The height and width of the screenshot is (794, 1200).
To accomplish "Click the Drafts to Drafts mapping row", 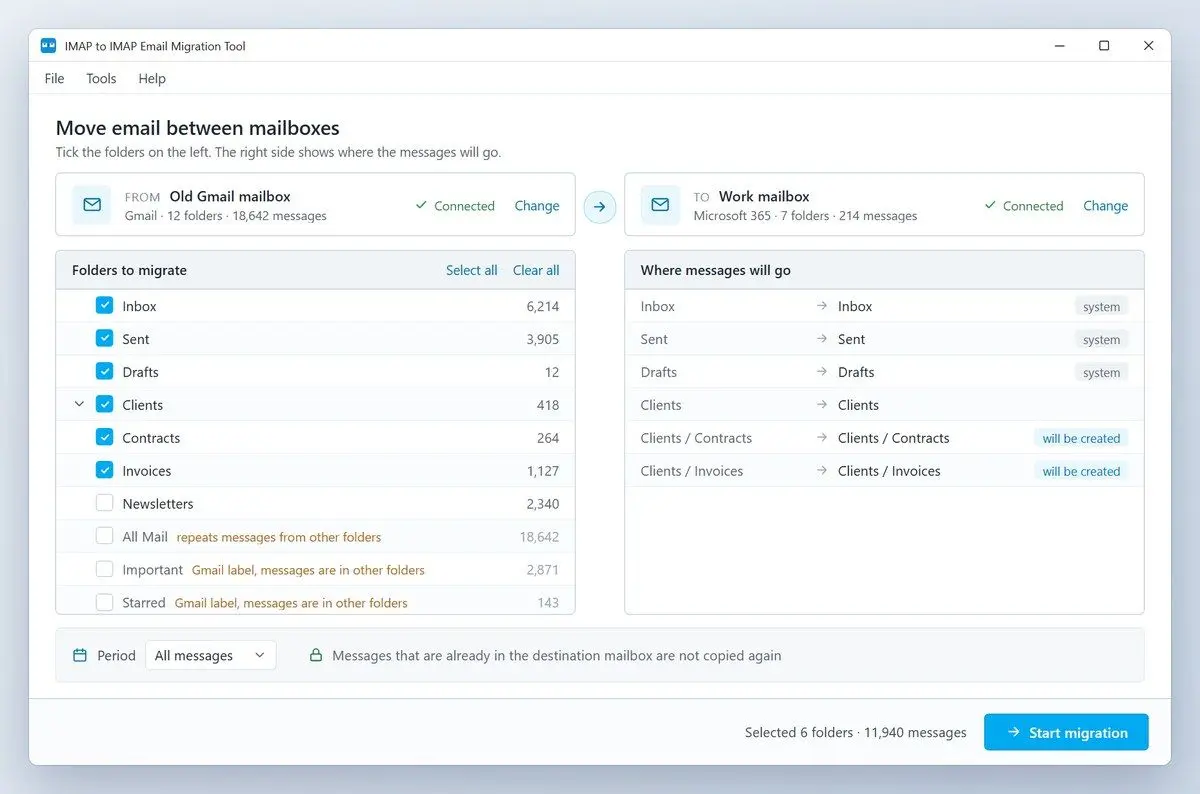I will click(x=884, y=372).
